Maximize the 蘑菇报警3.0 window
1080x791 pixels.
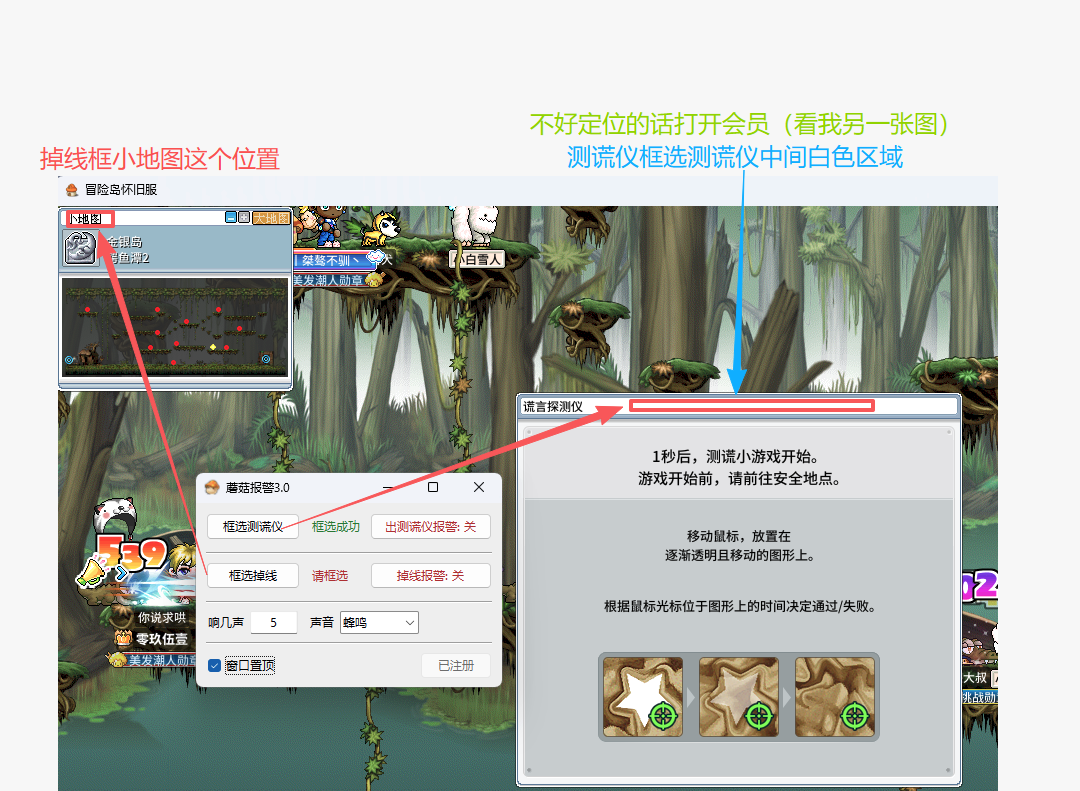433,487
